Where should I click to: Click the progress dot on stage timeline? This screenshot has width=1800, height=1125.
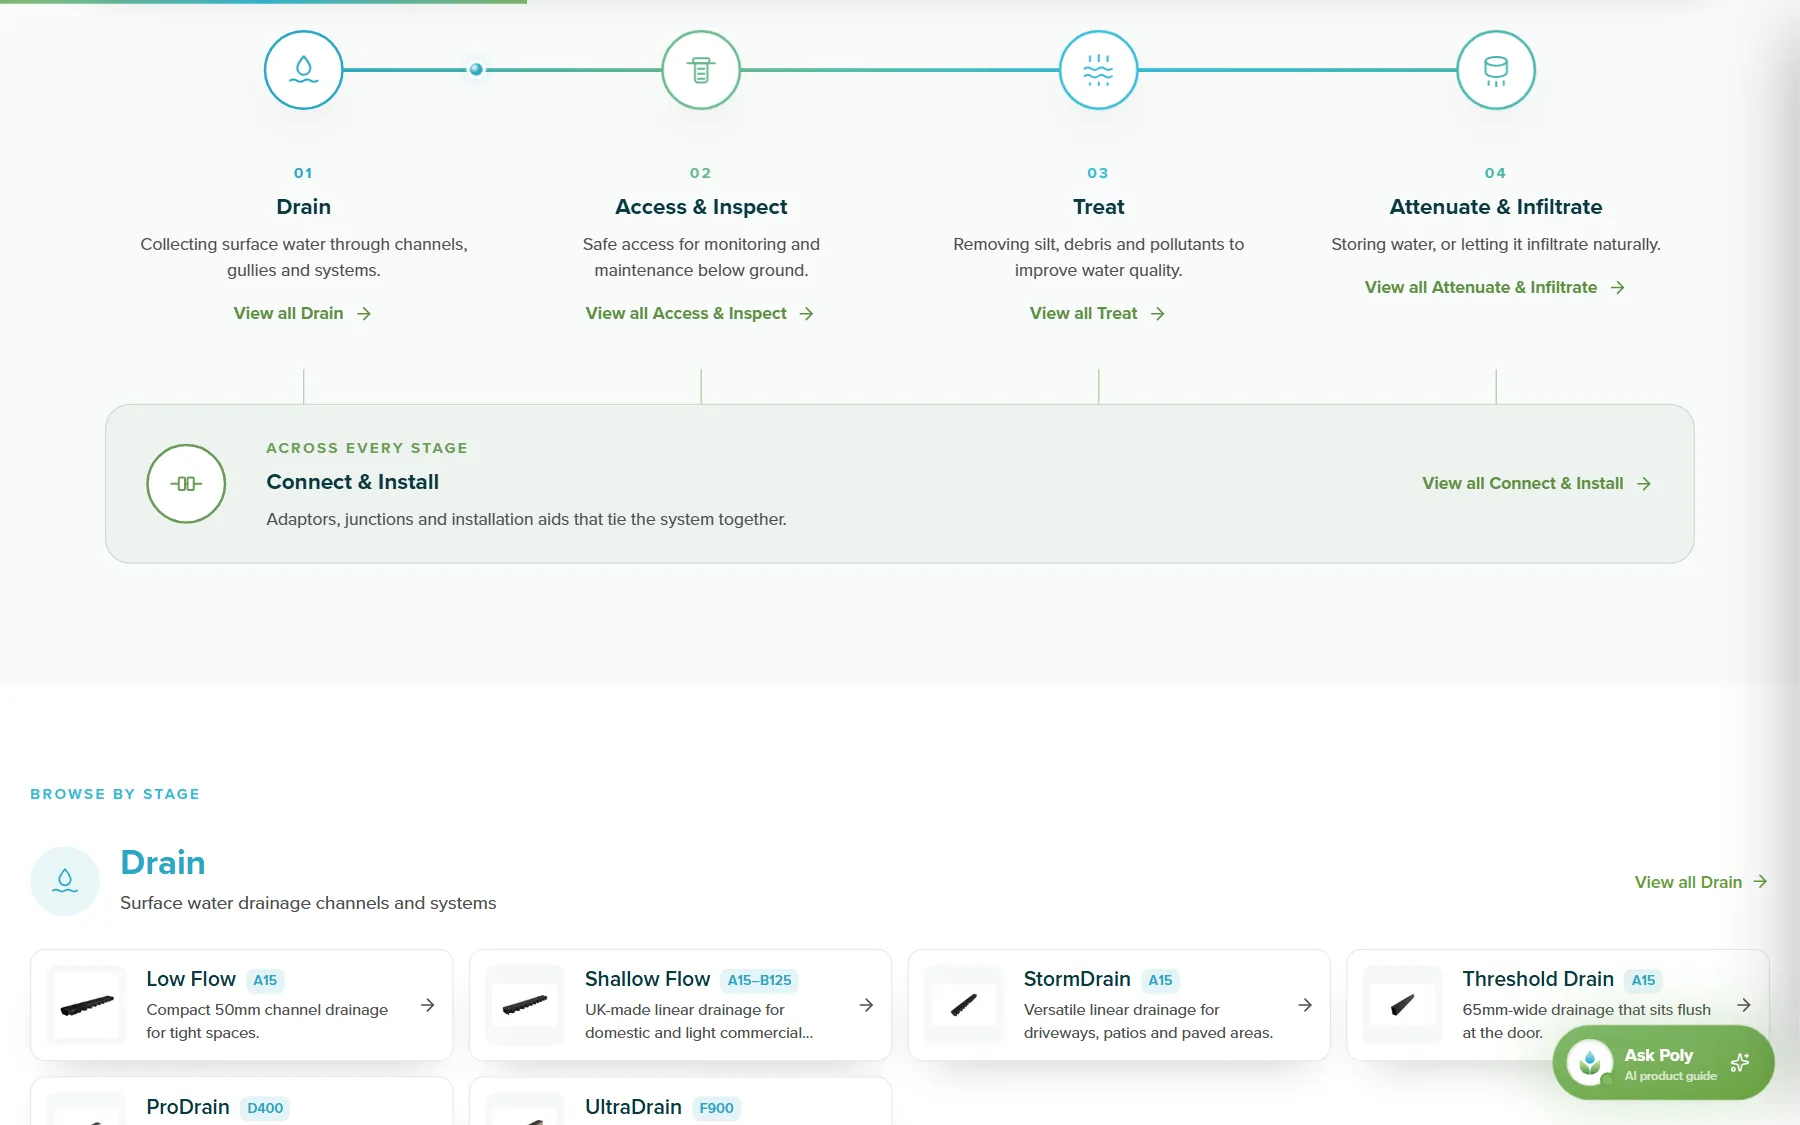[x=476, y=70]
